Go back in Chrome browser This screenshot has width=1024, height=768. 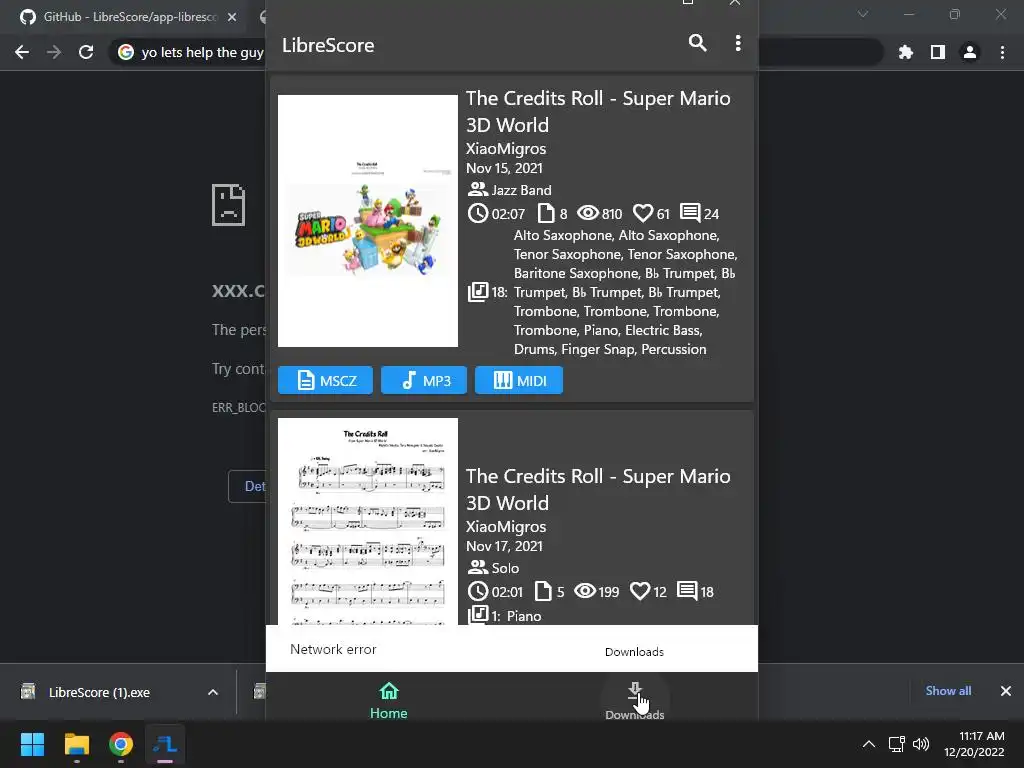tap(22, 52)
